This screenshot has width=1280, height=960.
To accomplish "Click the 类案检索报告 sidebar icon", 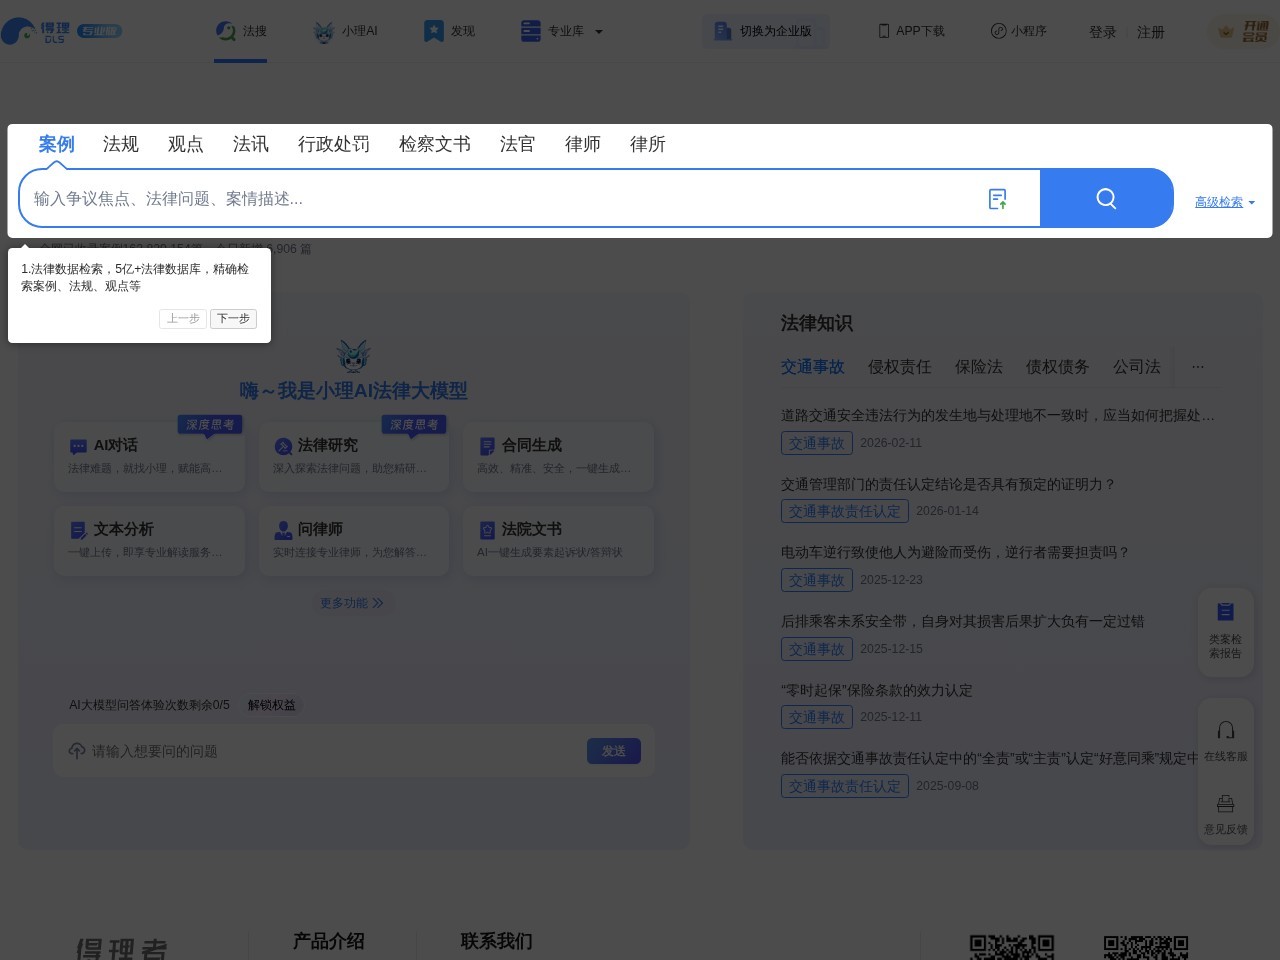I will [1226, 611].
